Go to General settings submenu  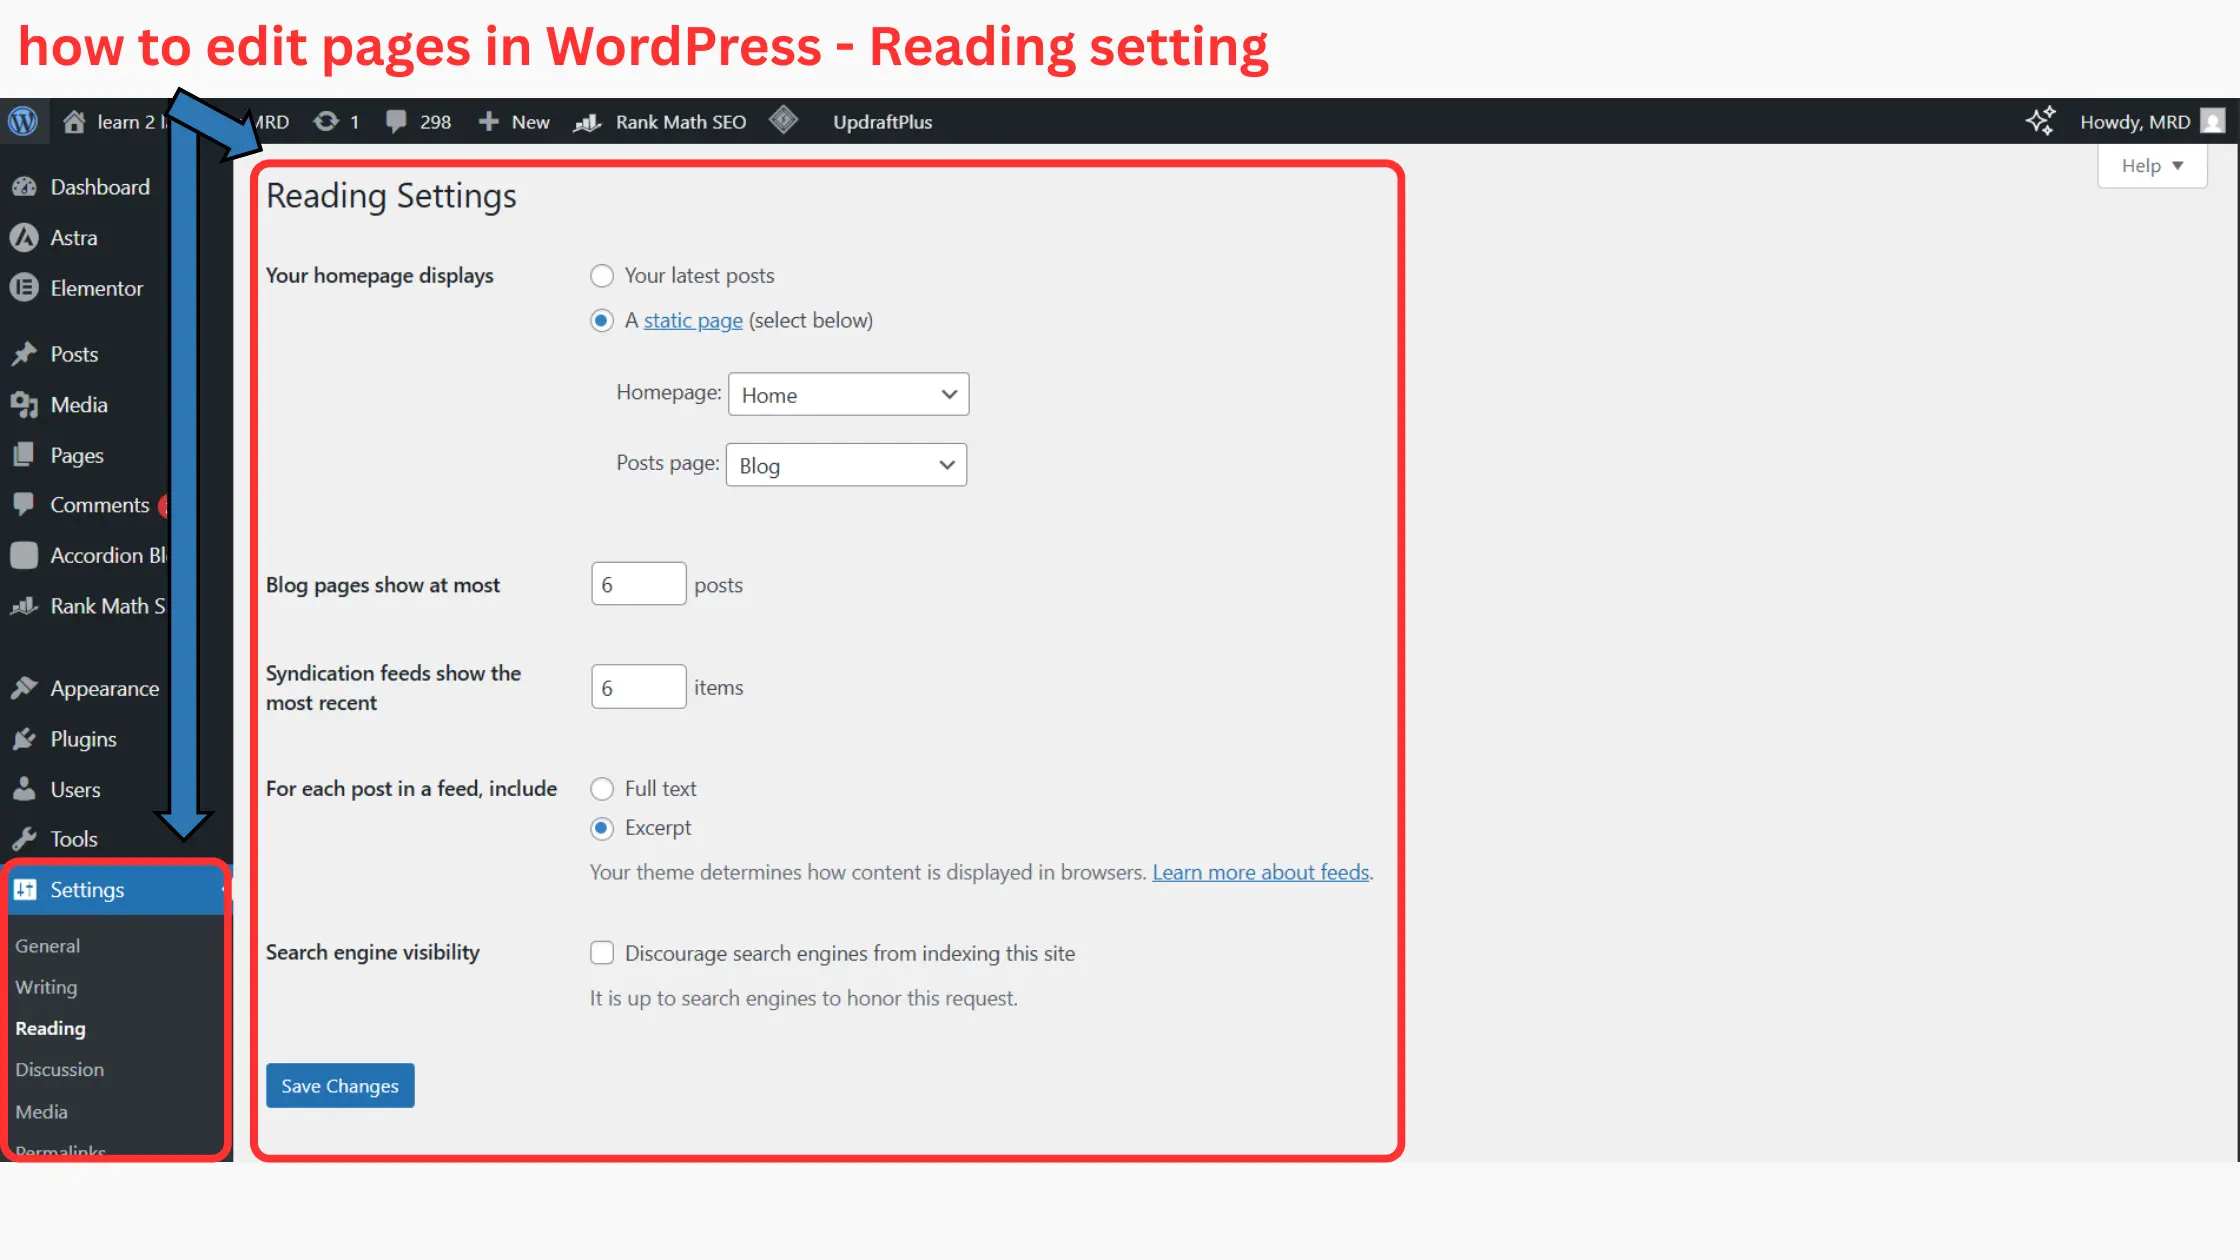(48, 946)
